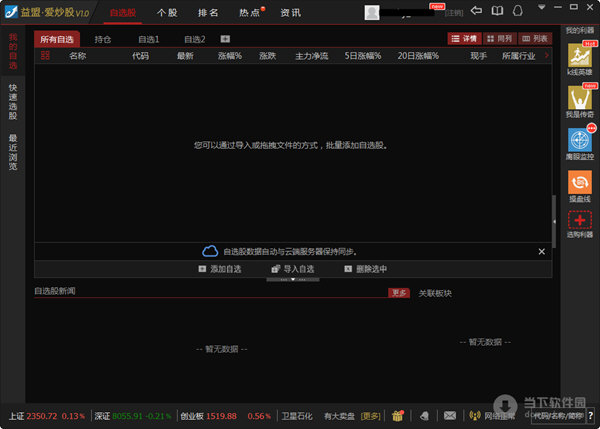The width and height of the screenshot is (600, 429).
Task: Open the book manual icon in title bar
Action: coord(497,11)
